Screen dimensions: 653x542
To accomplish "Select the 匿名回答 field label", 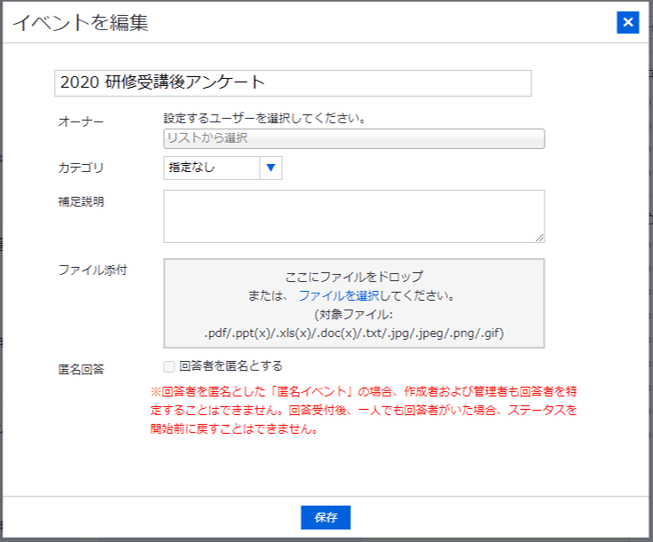I will (x=81, y=367).
